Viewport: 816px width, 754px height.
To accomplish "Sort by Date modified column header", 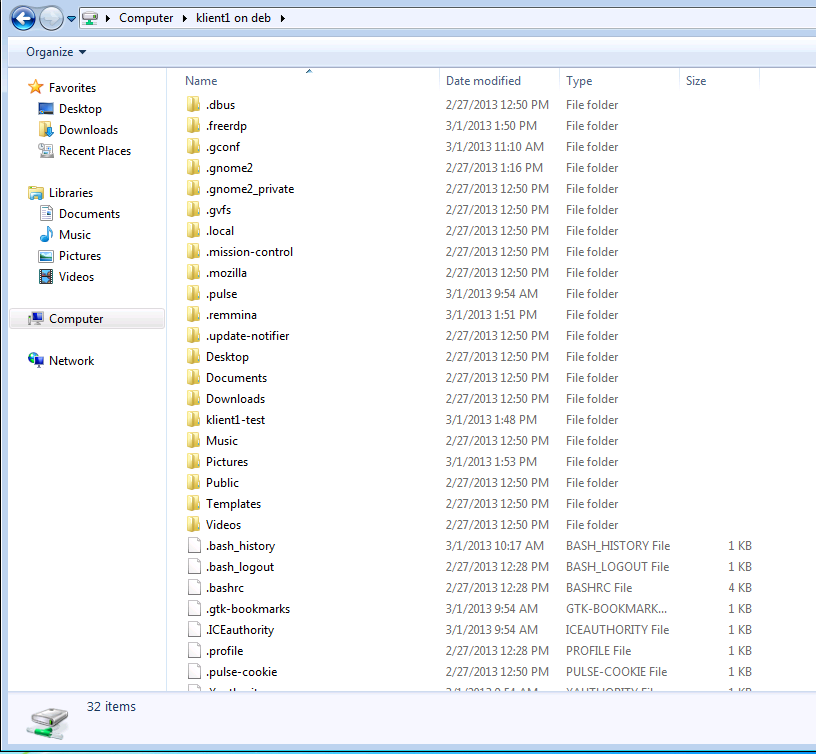I will coord(483,81).
